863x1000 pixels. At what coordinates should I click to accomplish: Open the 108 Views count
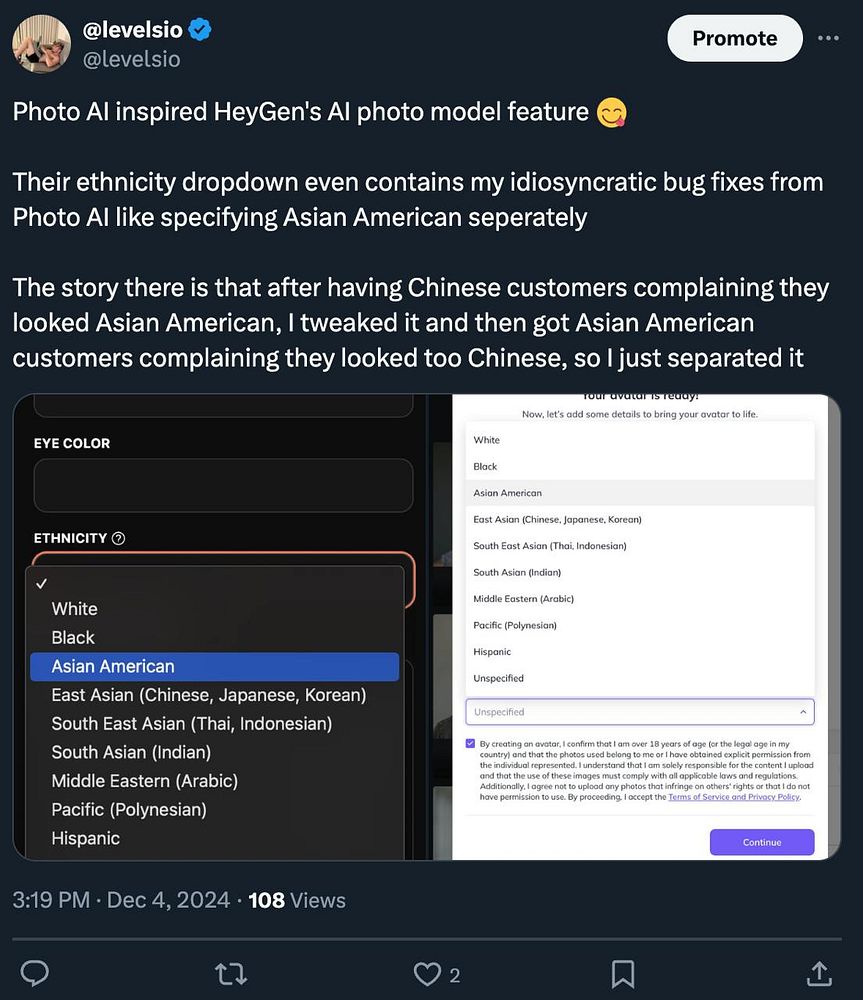tap(297, 901)
